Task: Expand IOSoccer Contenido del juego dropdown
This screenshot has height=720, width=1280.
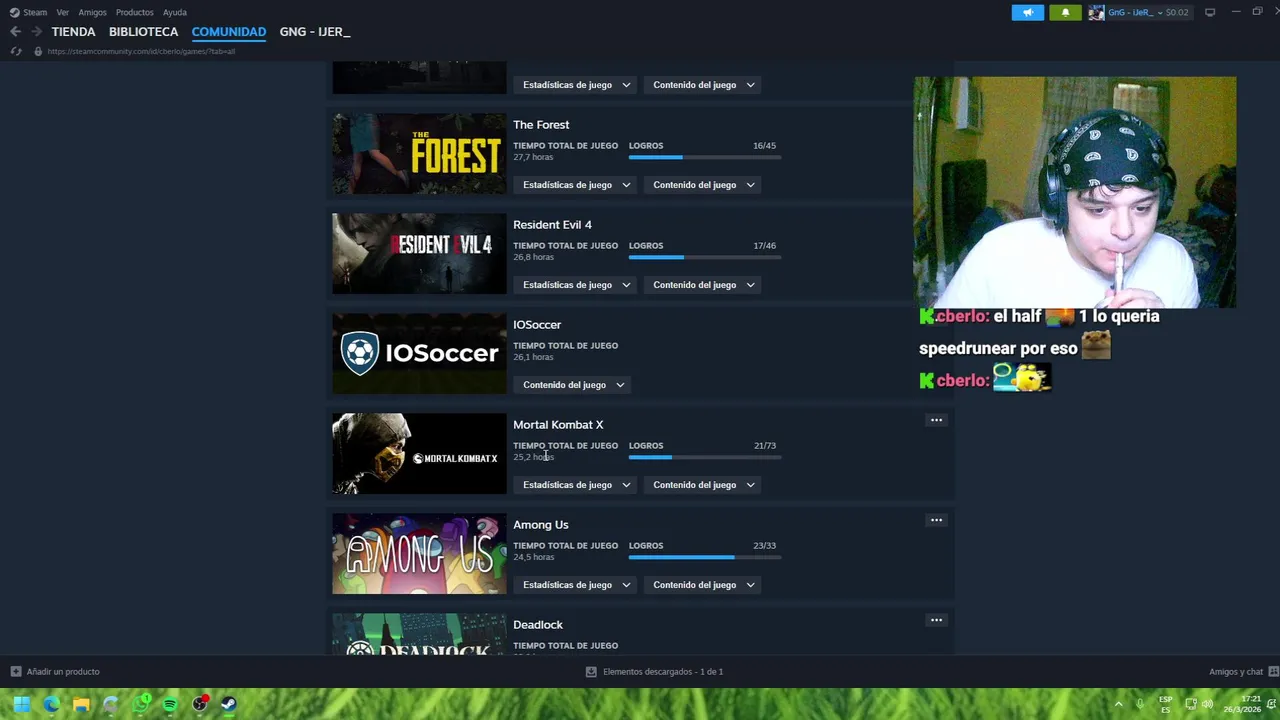Action: [x=574, y=385]
